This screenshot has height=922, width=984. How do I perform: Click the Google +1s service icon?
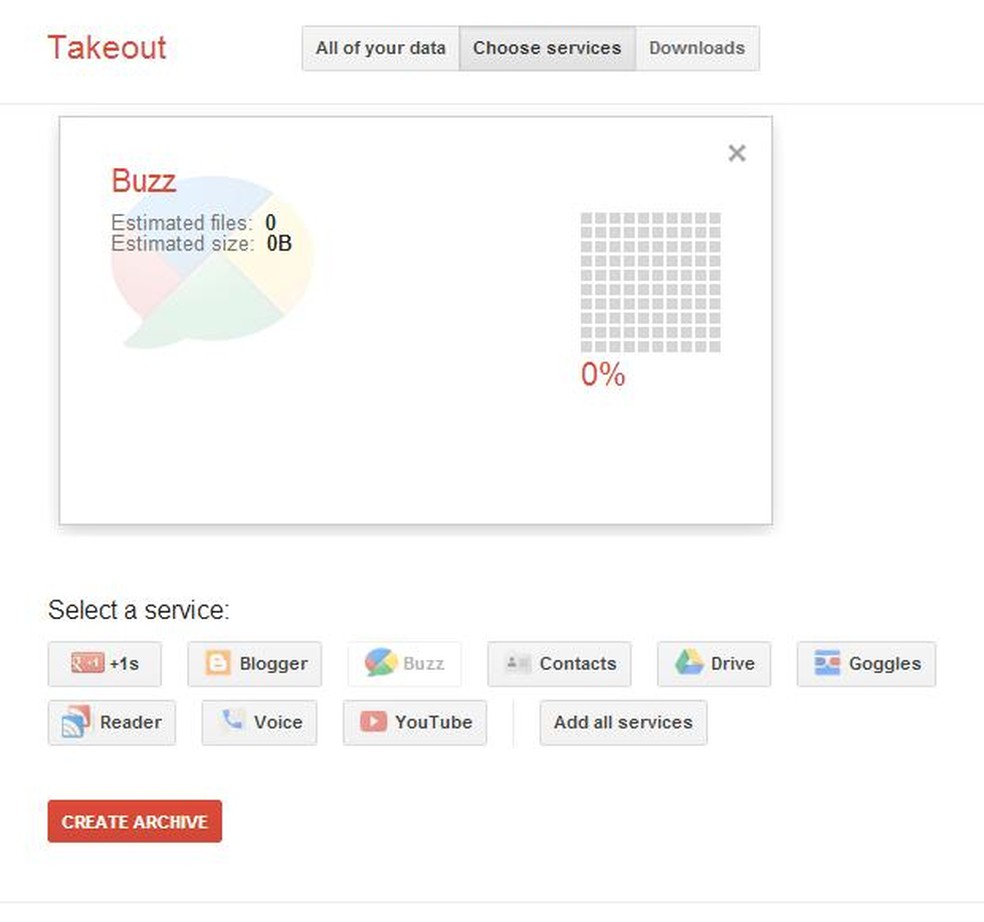[x=87, y=663]
